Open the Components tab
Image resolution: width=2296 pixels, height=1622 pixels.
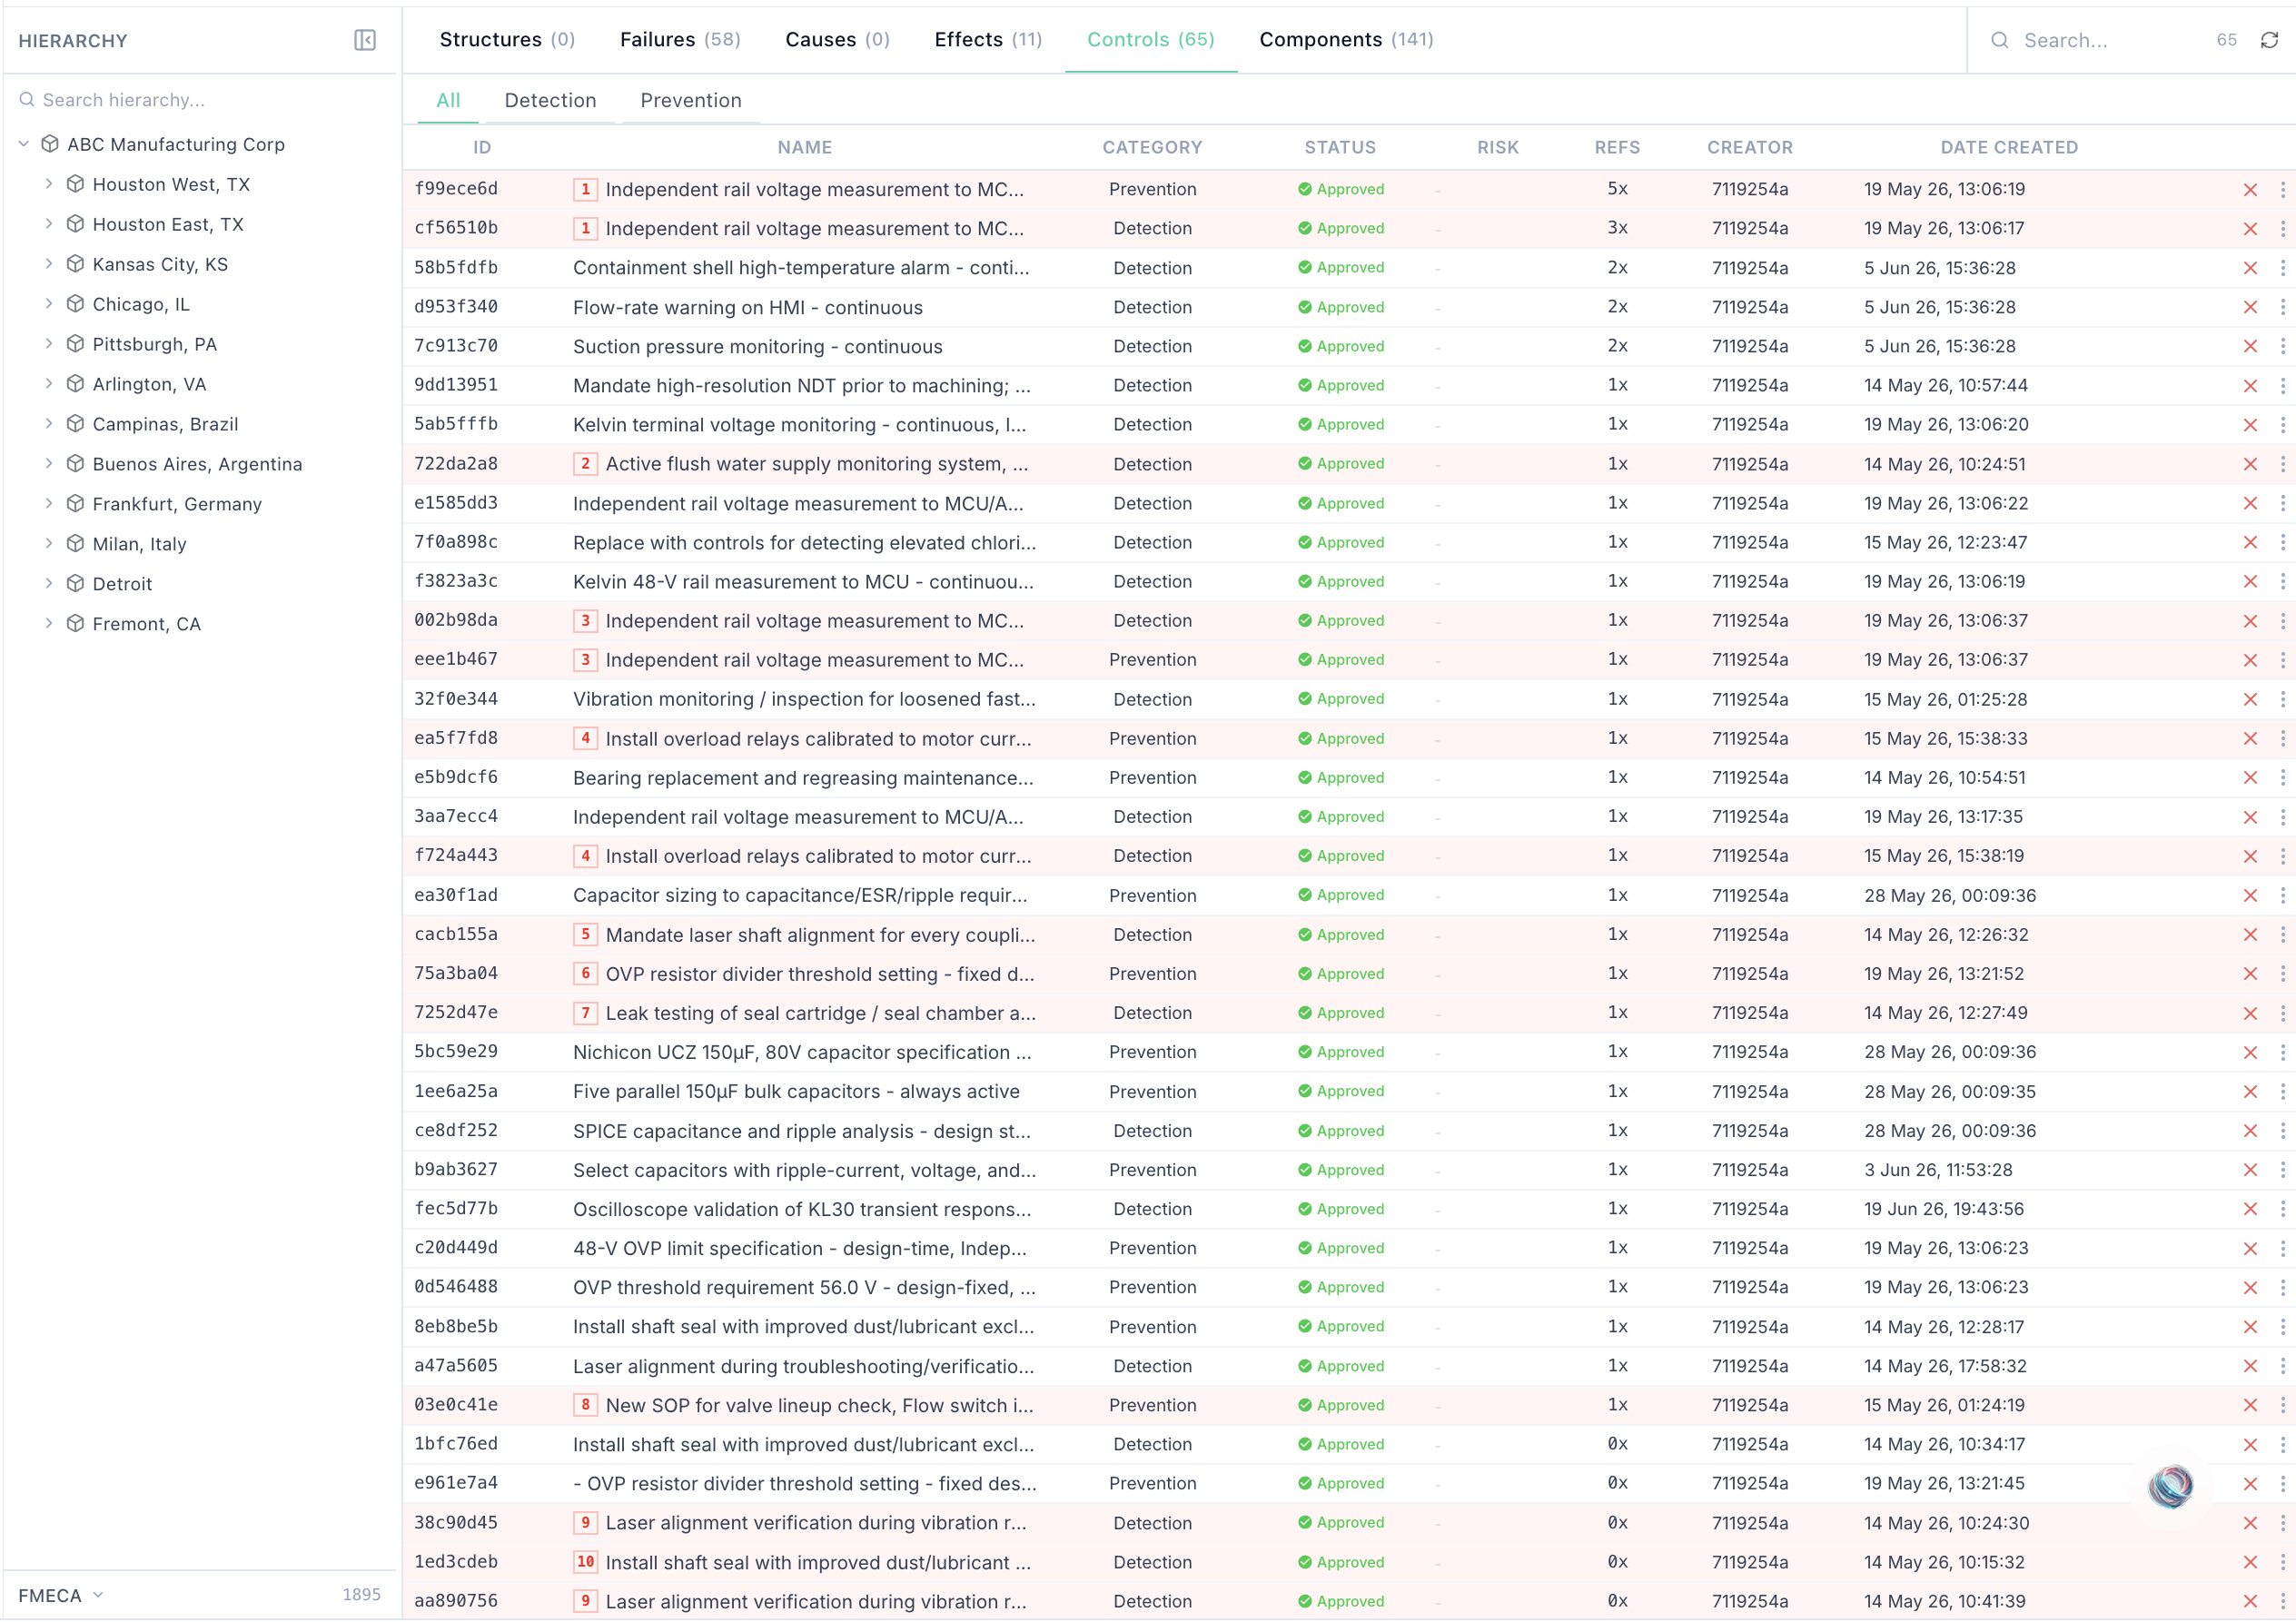click(1346, 39)
